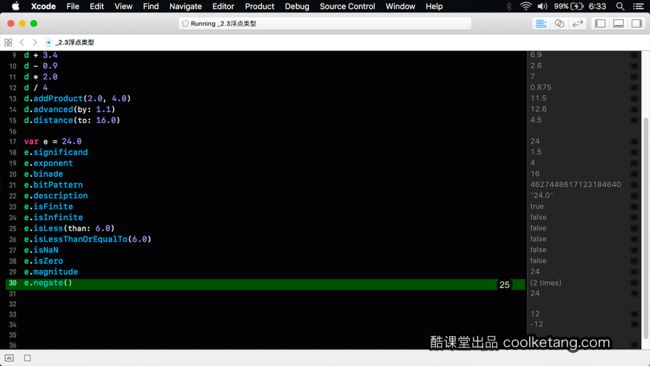Click the Bluetooth menu bar icon

[x=509, y=6]
